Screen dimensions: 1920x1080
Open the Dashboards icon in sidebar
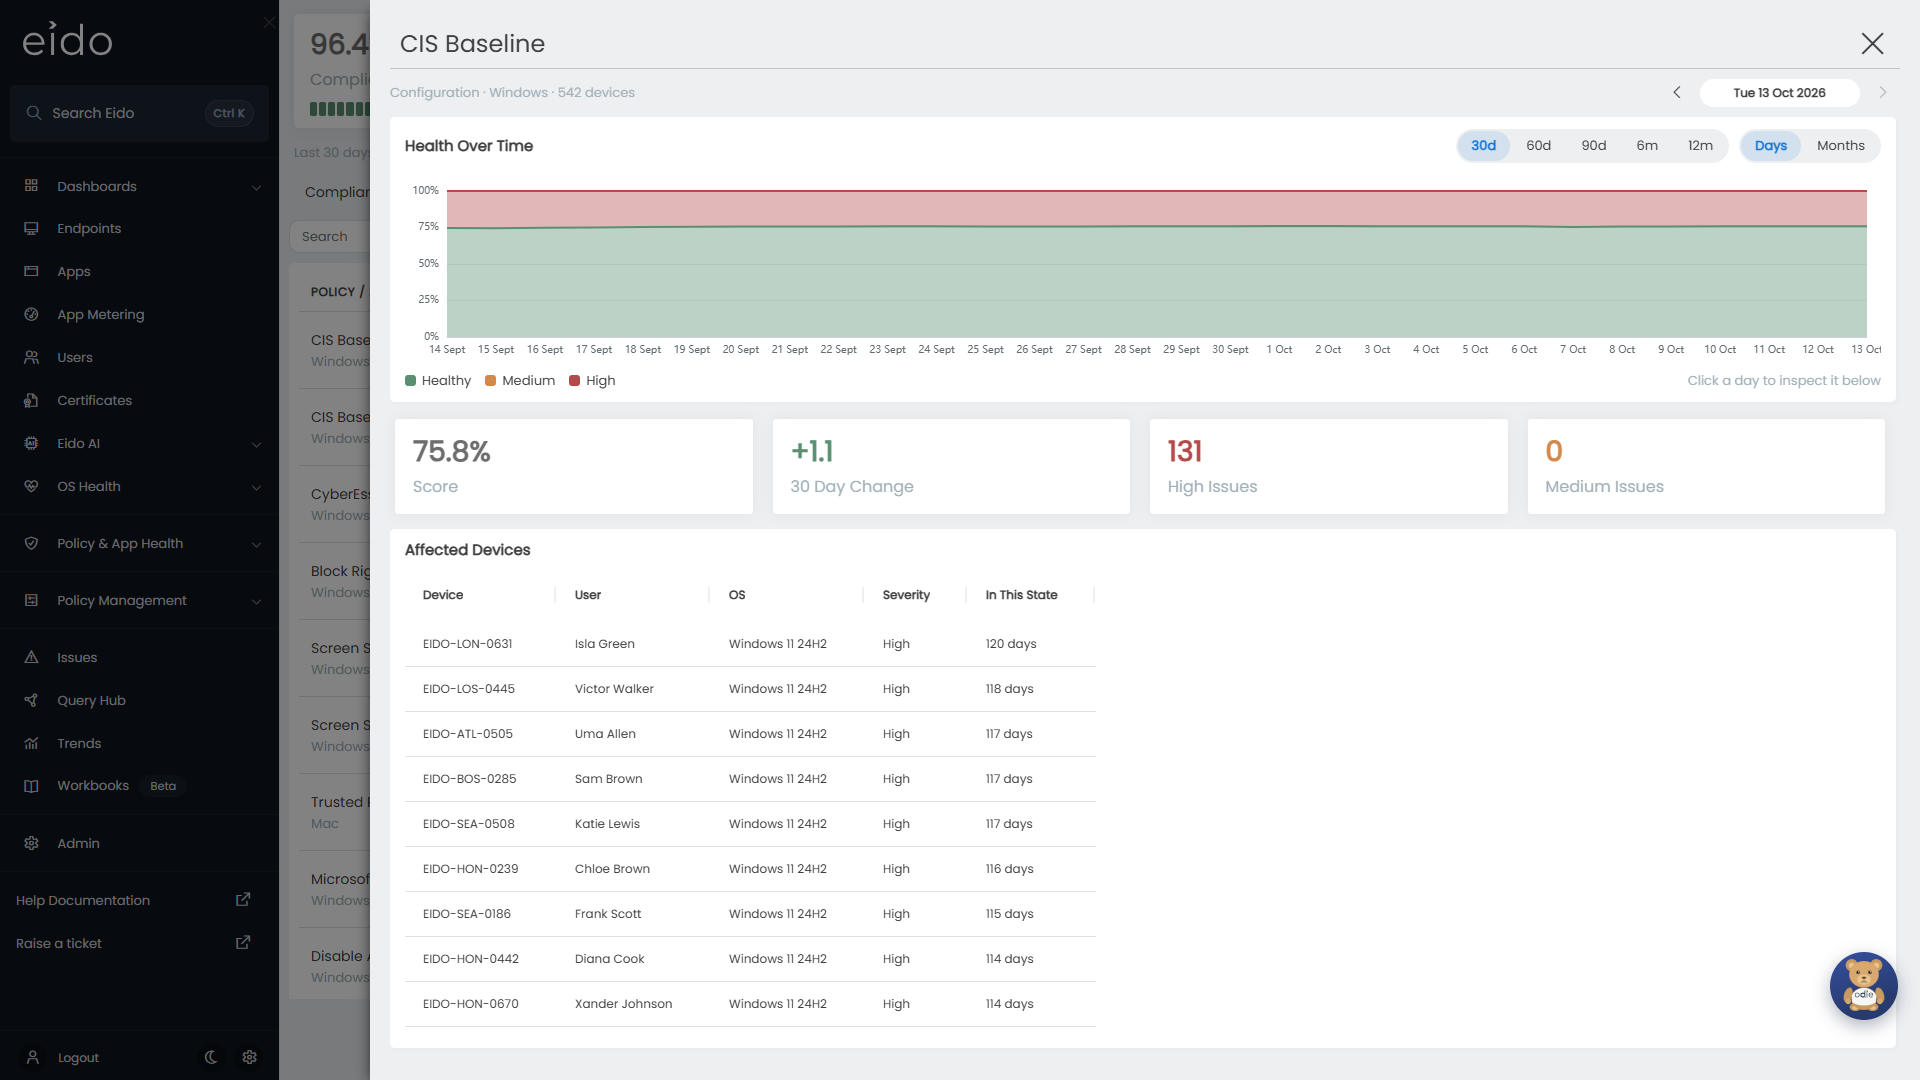31,186
